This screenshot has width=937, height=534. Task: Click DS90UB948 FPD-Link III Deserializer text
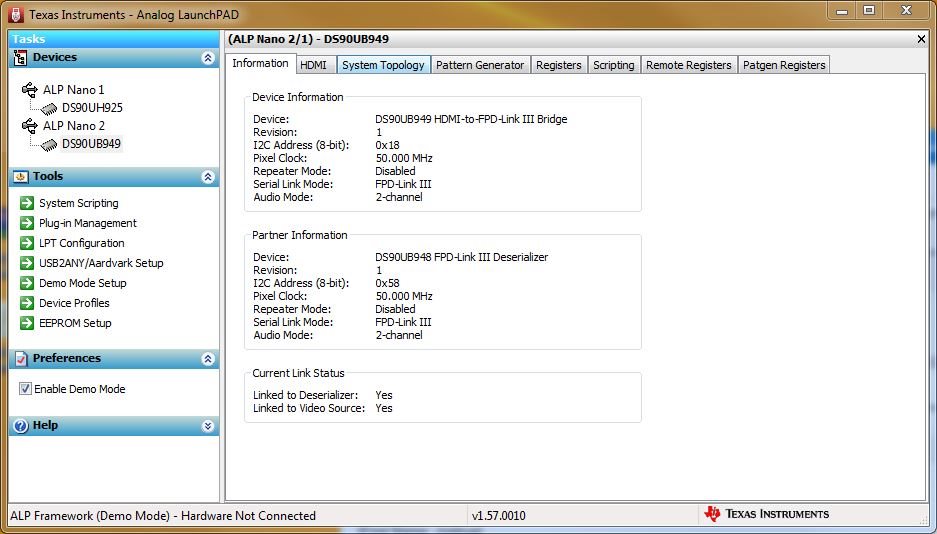[x=461, y=257]
